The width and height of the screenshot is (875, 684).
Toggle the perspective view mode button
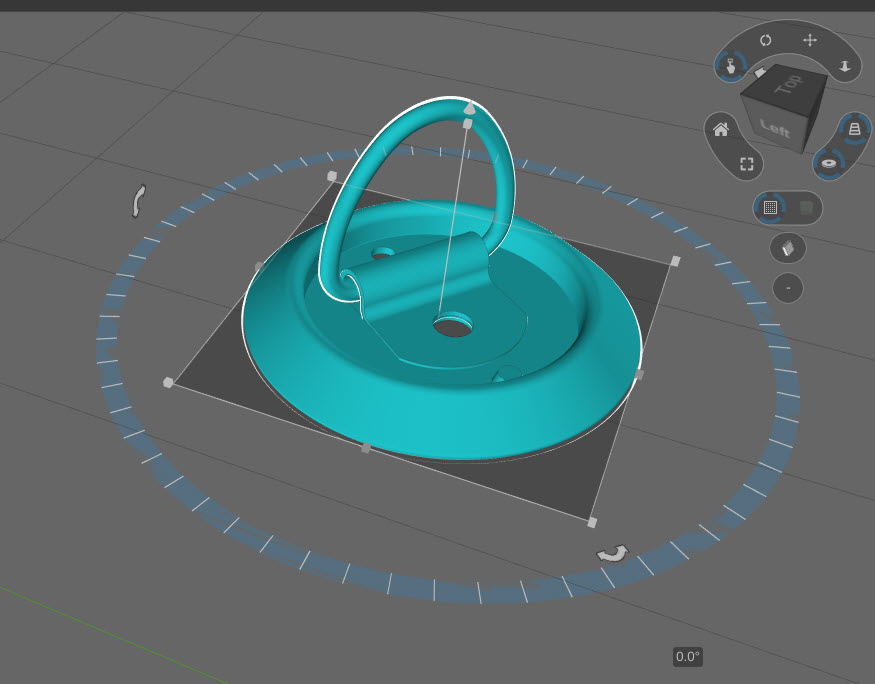(854, 130)
